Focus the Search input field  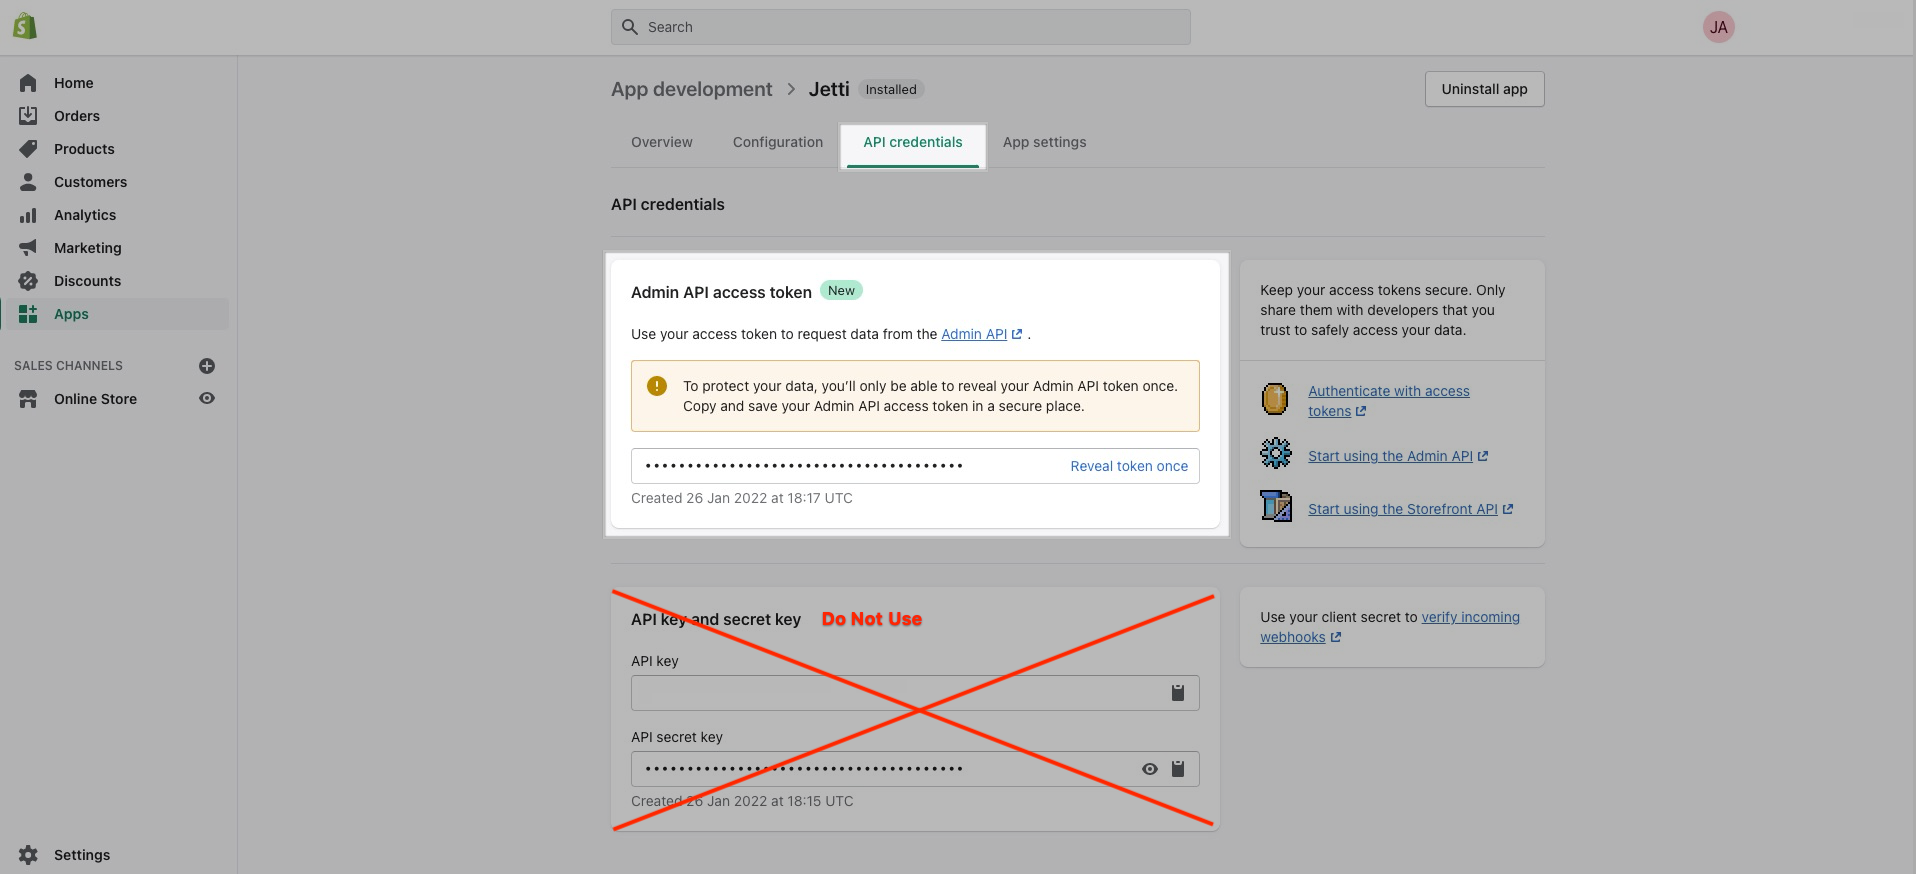pyautogui.click(x=901, y=27)
